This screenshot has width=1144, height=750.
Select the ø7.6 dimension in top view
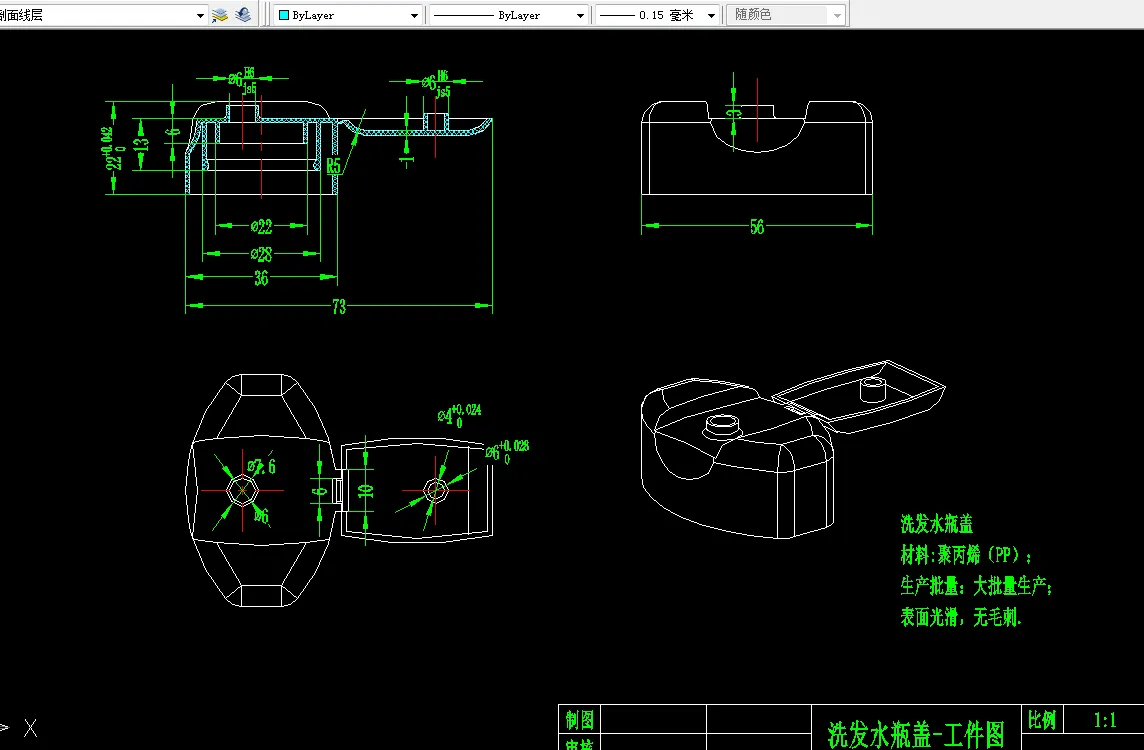[262, 465]
